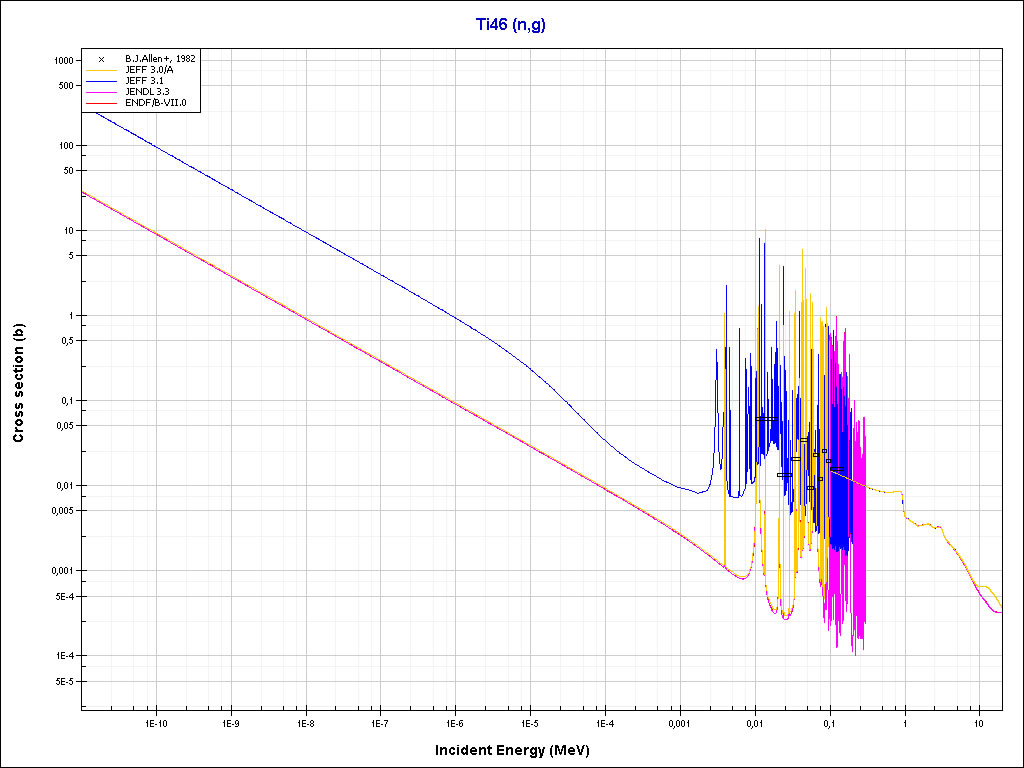
Task: Click the 10 tick on the x-axis
Action: pos(979,722)
